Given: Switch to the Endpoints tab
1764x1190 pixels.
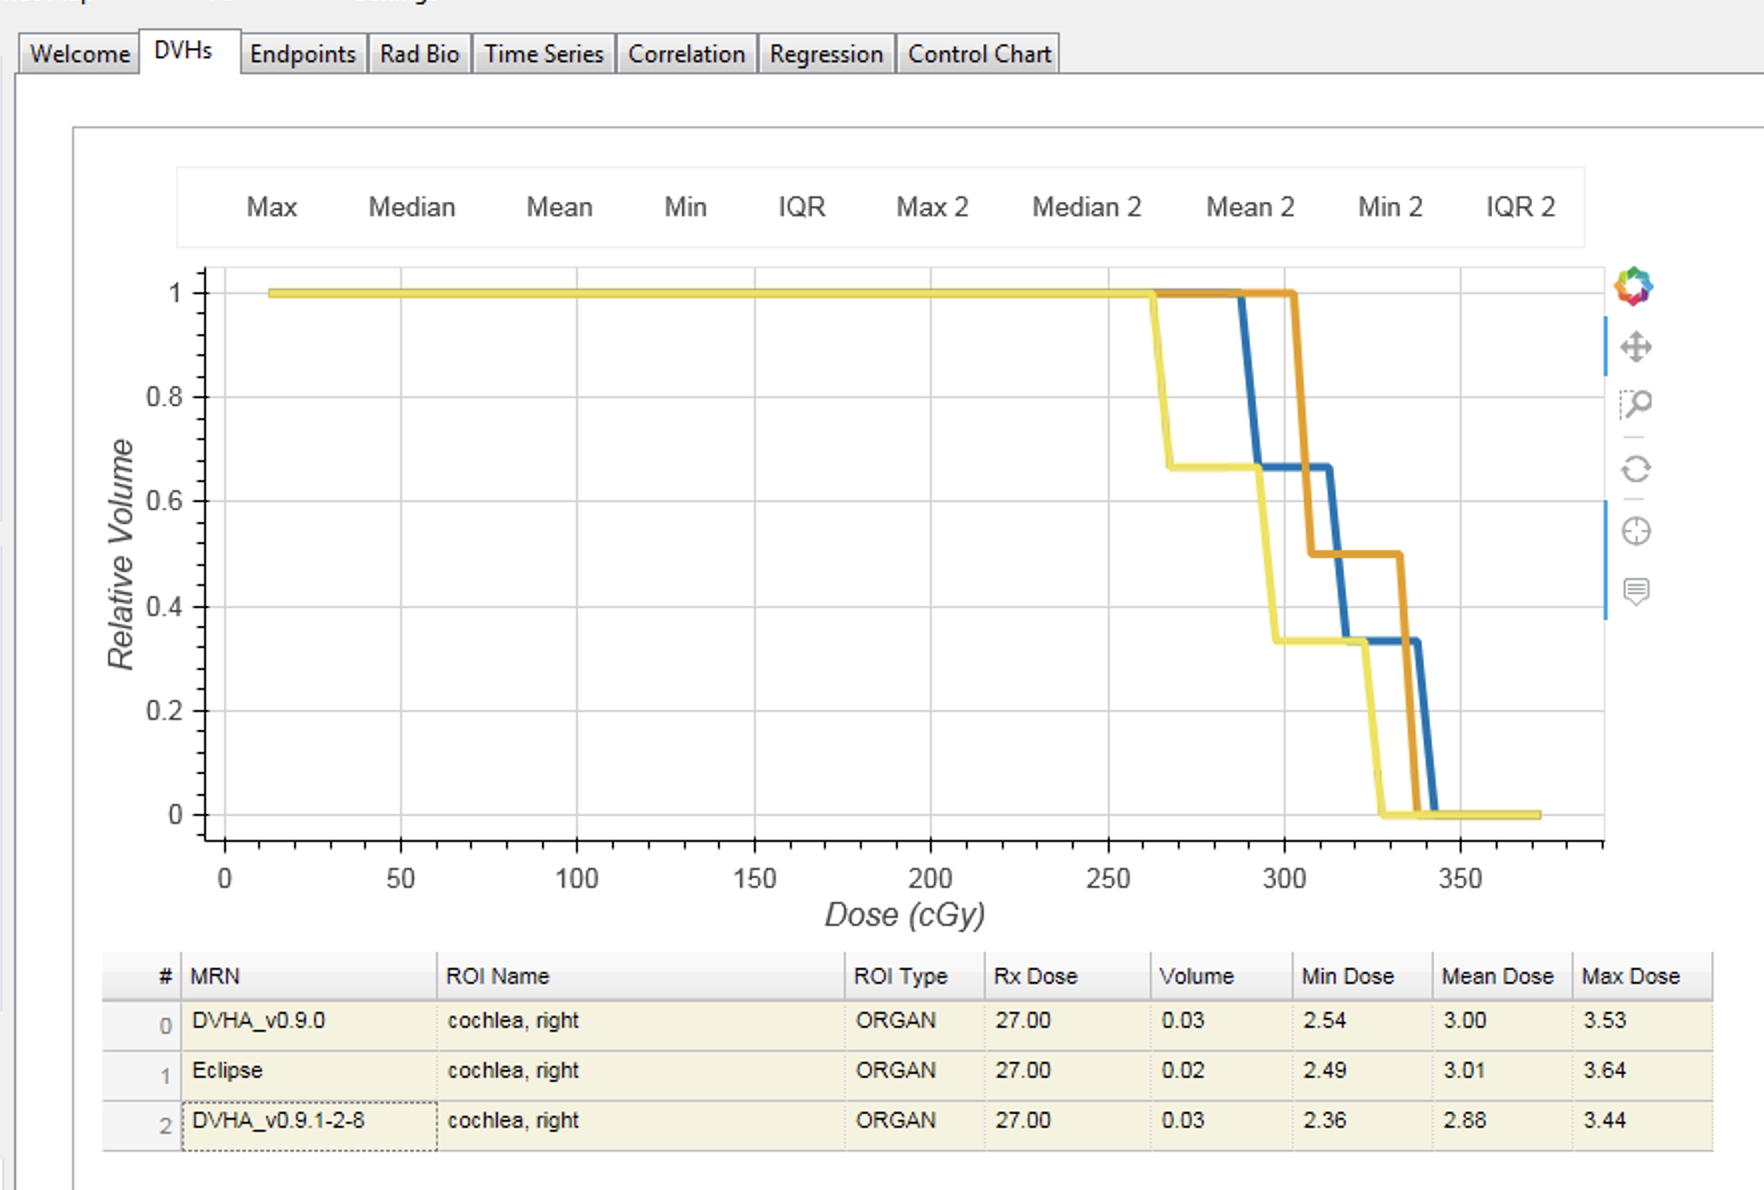Looking at the screenshot, I should tap(303, 54).
